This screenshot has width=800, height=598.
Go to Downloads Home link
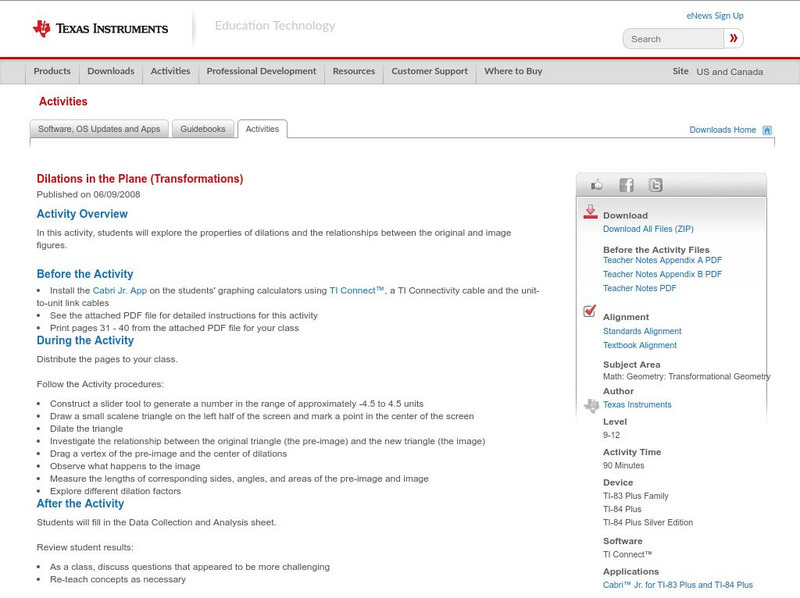pyautogui.click(x=722, y=130)
